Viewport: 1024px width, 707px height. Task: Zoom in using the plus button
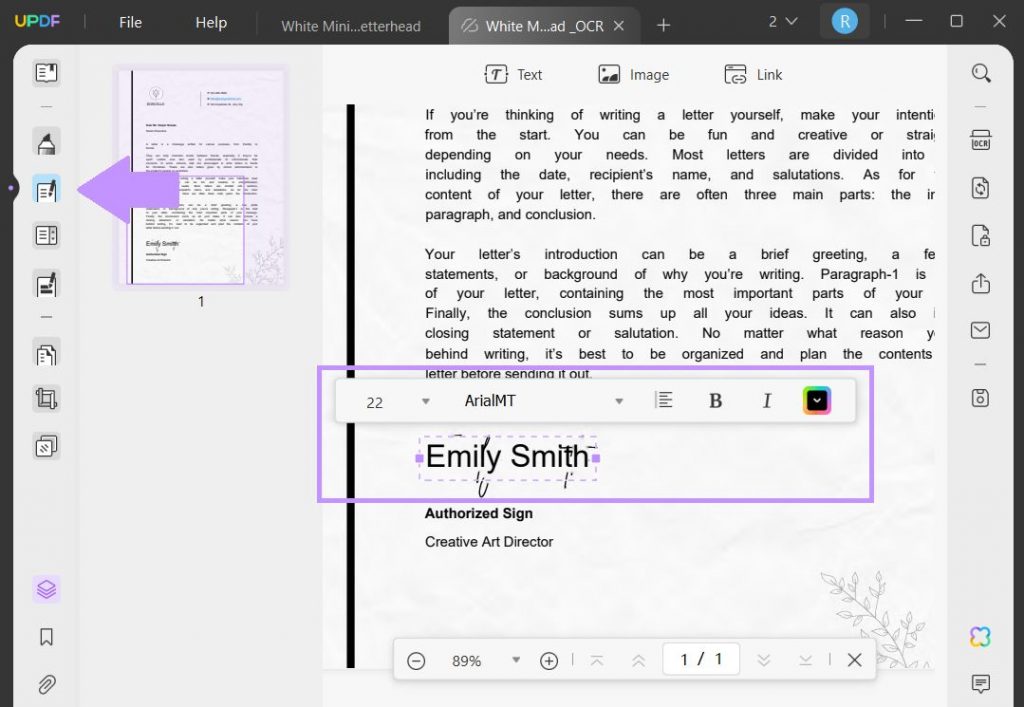(548, 660)
